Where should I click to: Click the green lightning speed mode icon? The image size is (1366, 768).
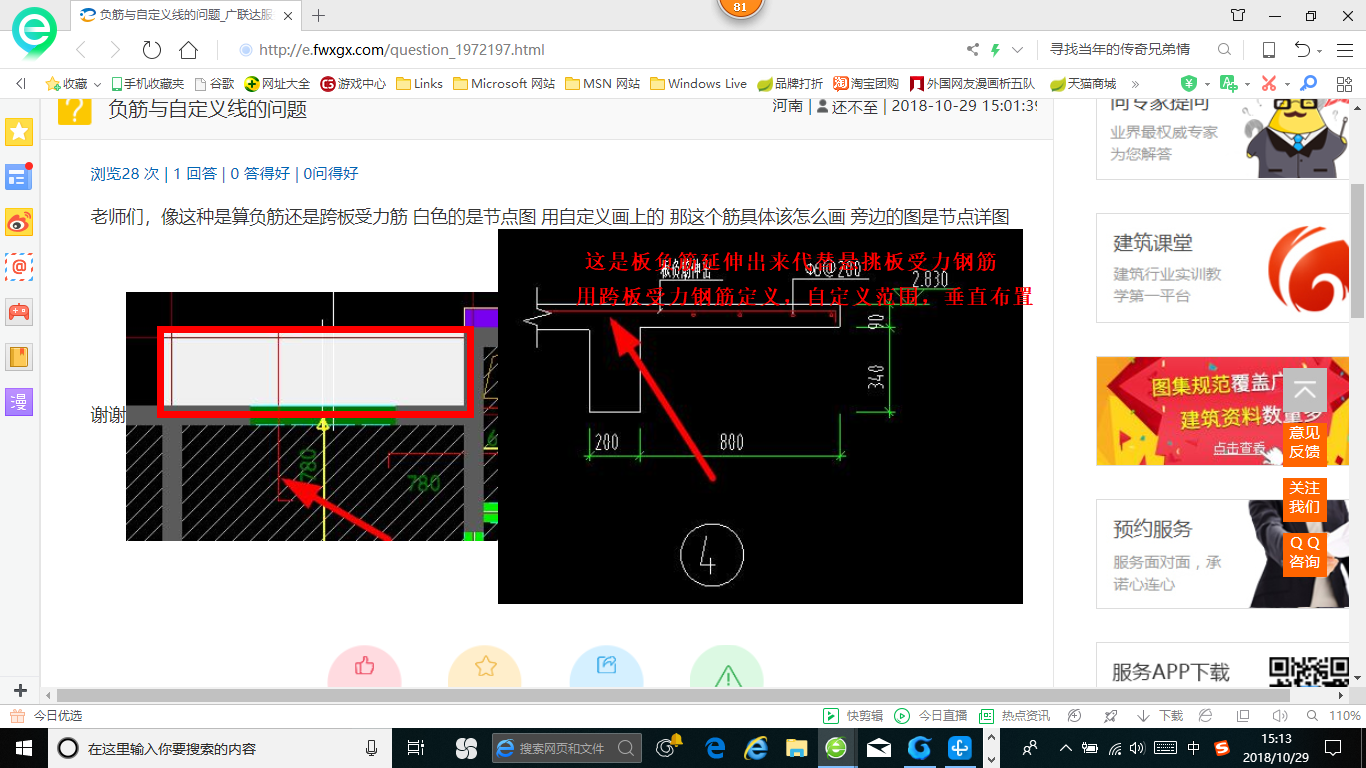(x=995, y=50)
